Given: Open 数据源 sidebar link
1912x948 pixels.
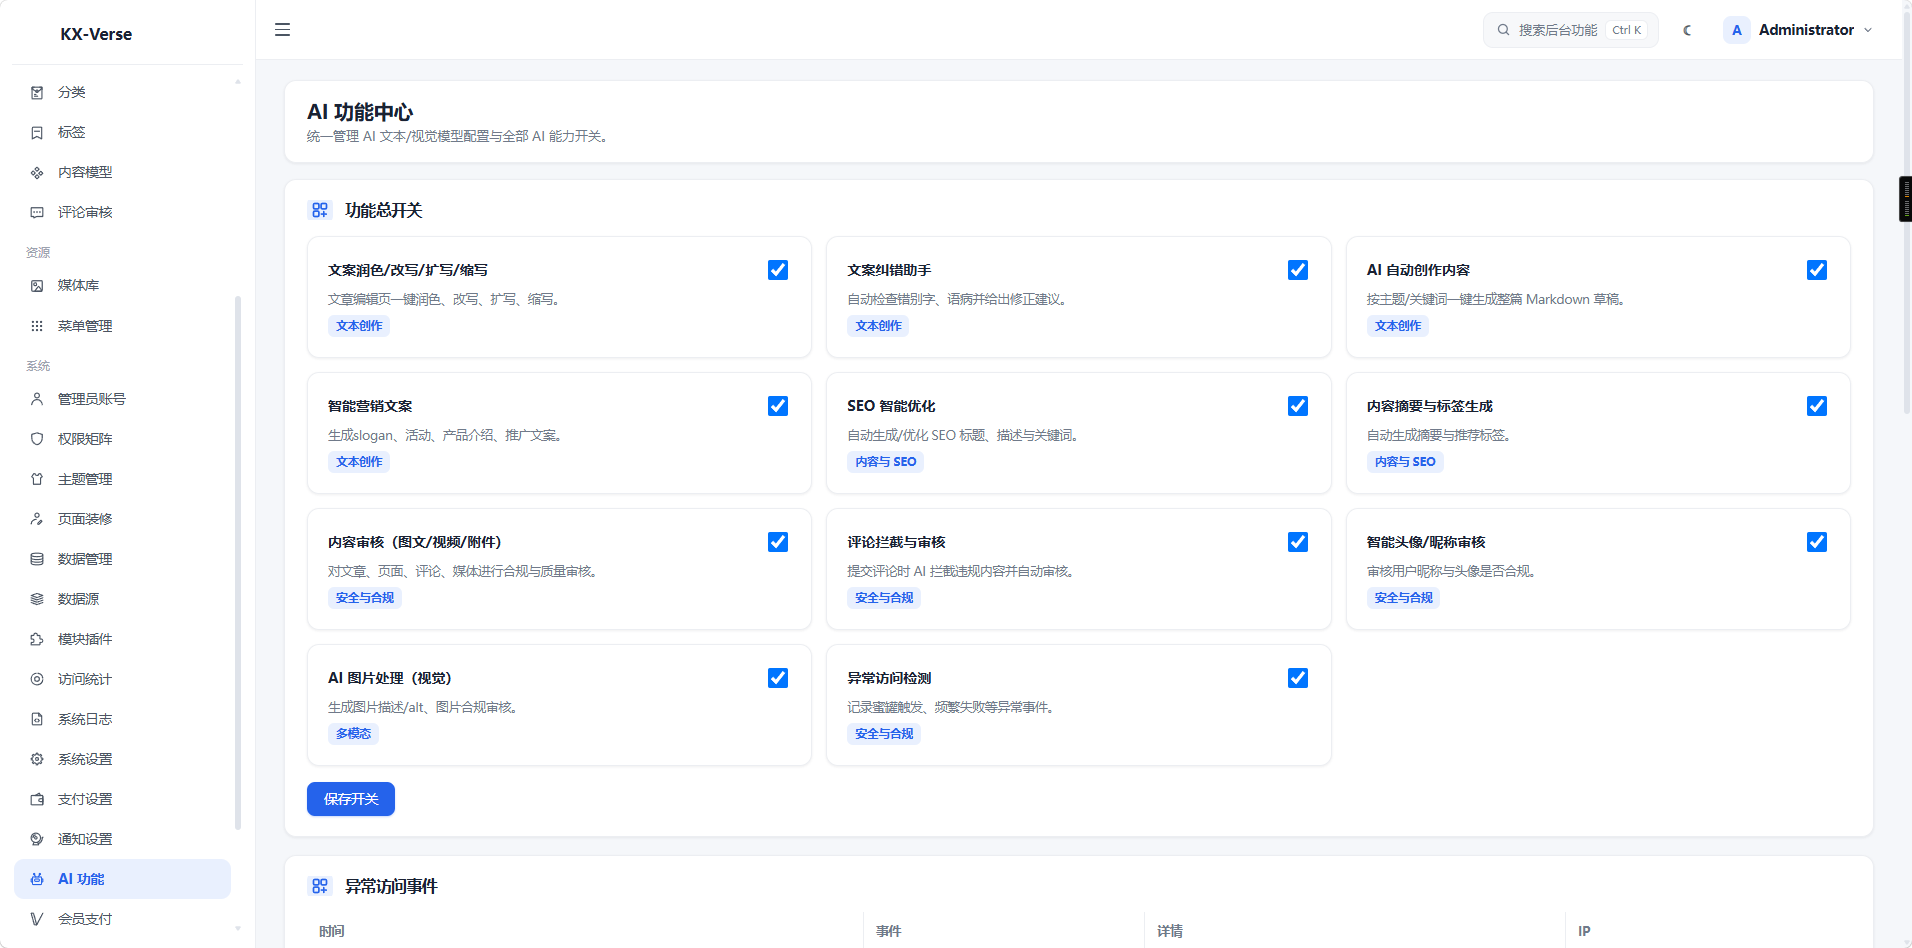Looking at the screenshot, I should pyautogui.click(x=122, y=599).
